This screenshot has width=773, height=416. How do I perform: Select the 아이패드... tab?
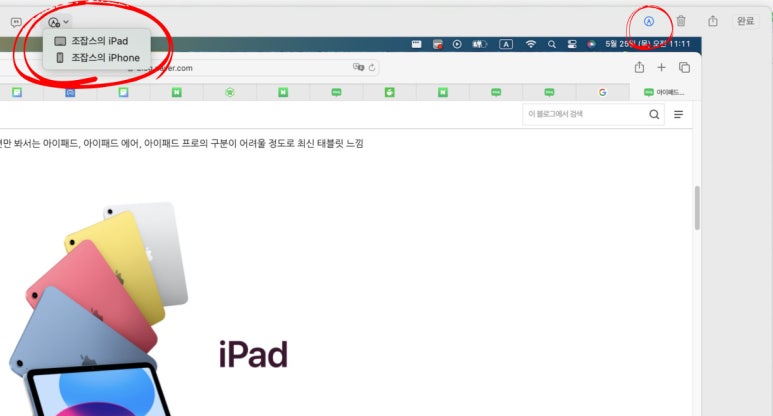pyautogui.click(x=664, y=92)
